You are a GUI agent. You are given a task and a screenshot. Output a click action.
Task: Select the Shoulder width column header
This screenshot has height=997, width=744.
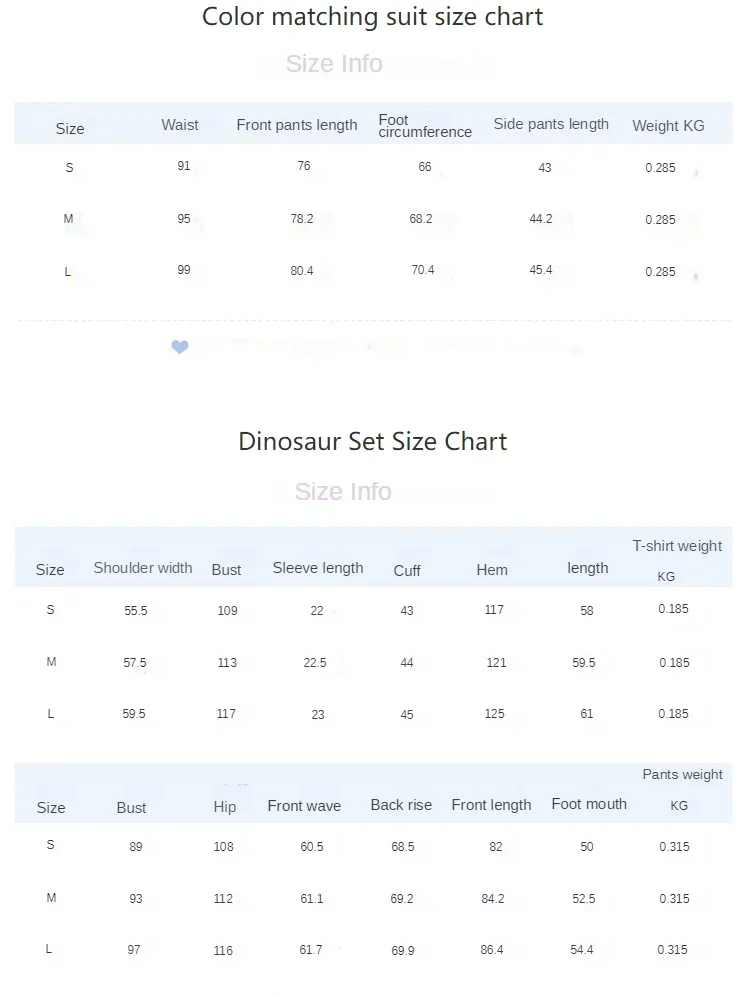click(143, 568)
